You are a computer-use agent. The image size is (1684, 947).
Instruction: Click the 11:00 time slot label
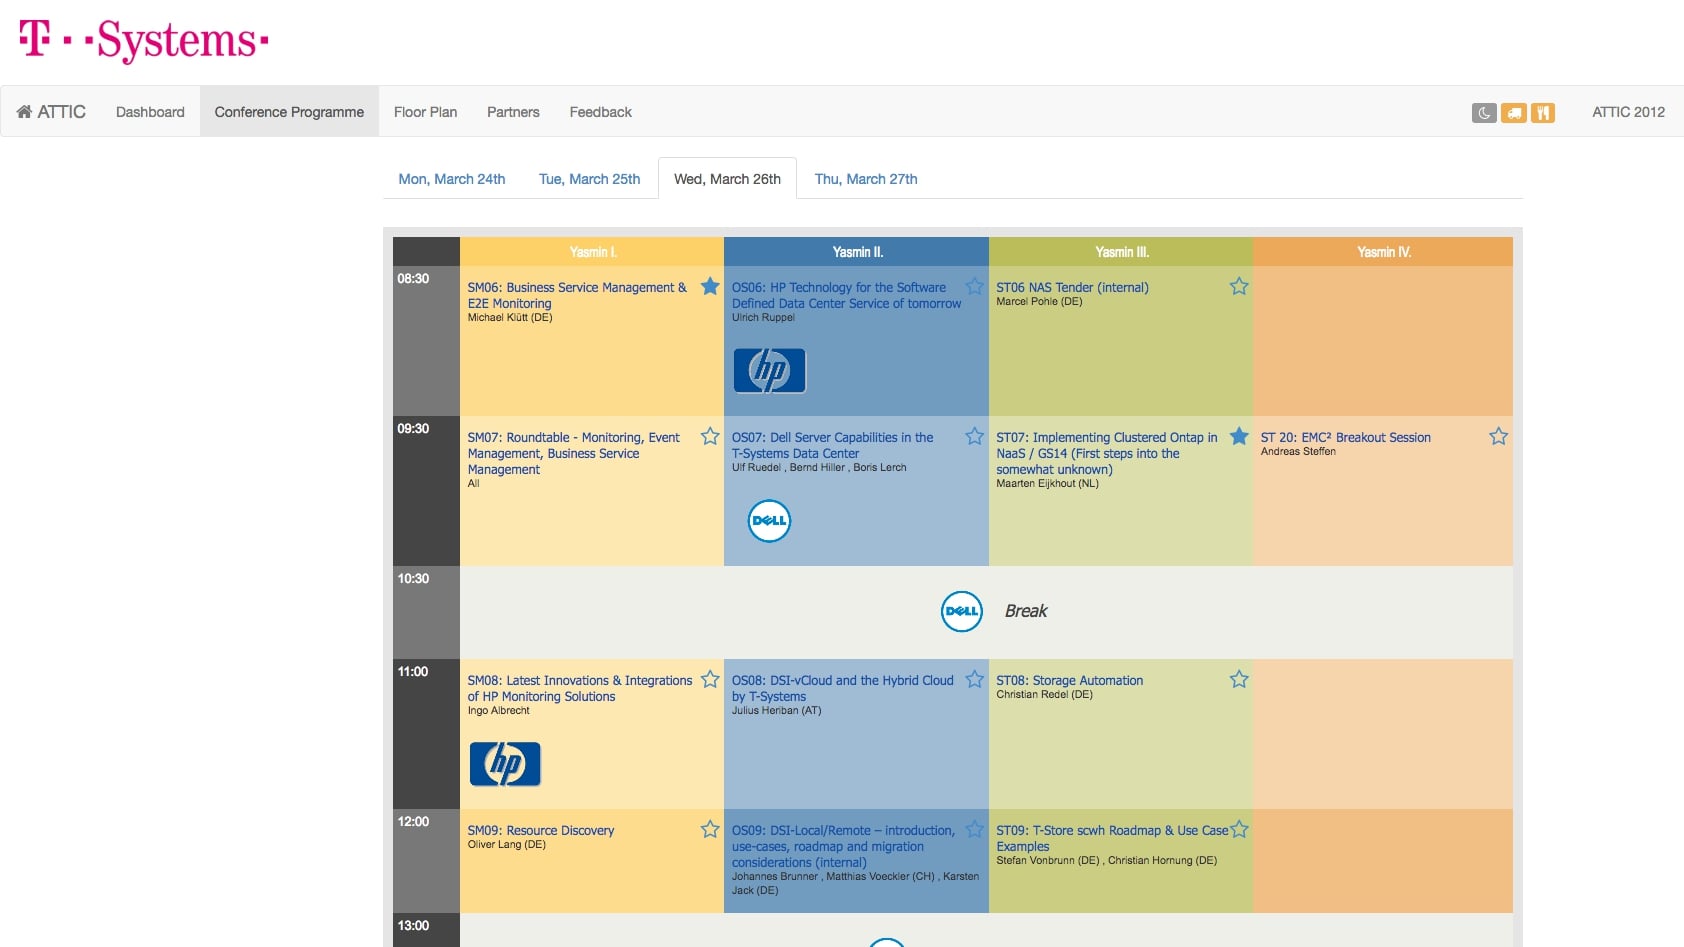pyautogui.click(x=413, y=671)
